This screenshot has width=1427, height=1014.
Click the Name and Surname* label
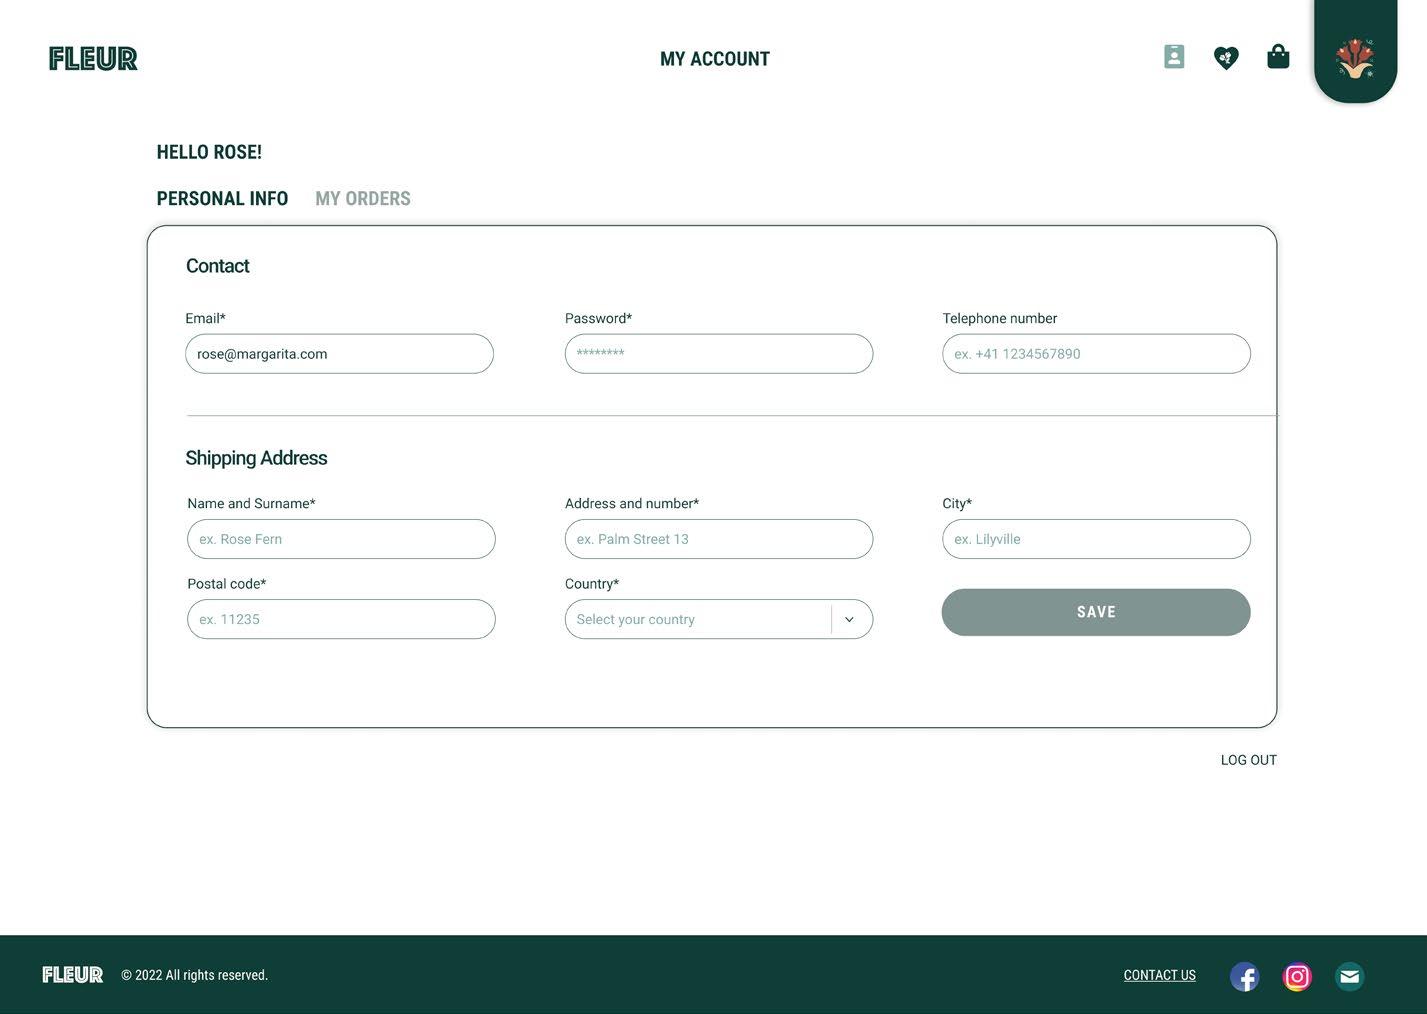(251, 503)
